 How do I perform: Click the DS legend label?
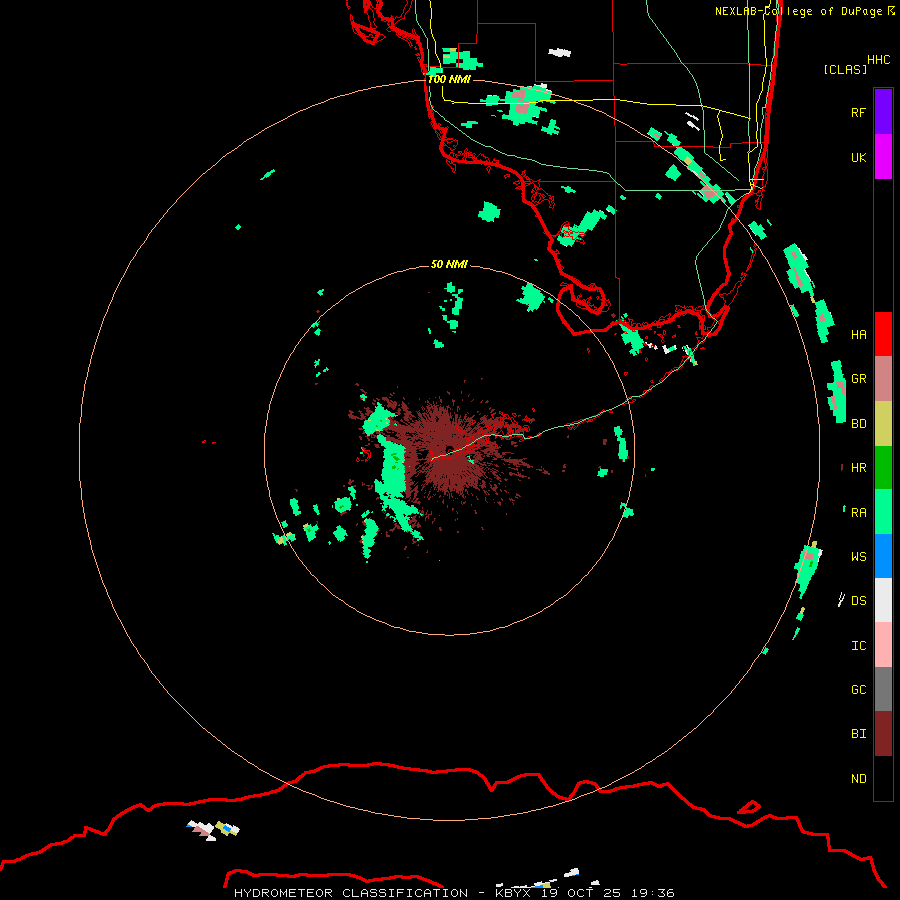(858, 601)
